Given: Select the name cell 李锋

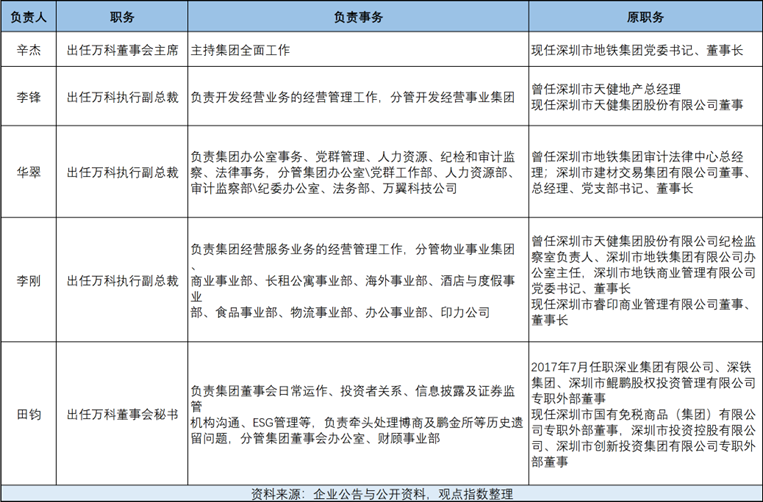Looking at the screenshot, I should (x=28, y=97).
